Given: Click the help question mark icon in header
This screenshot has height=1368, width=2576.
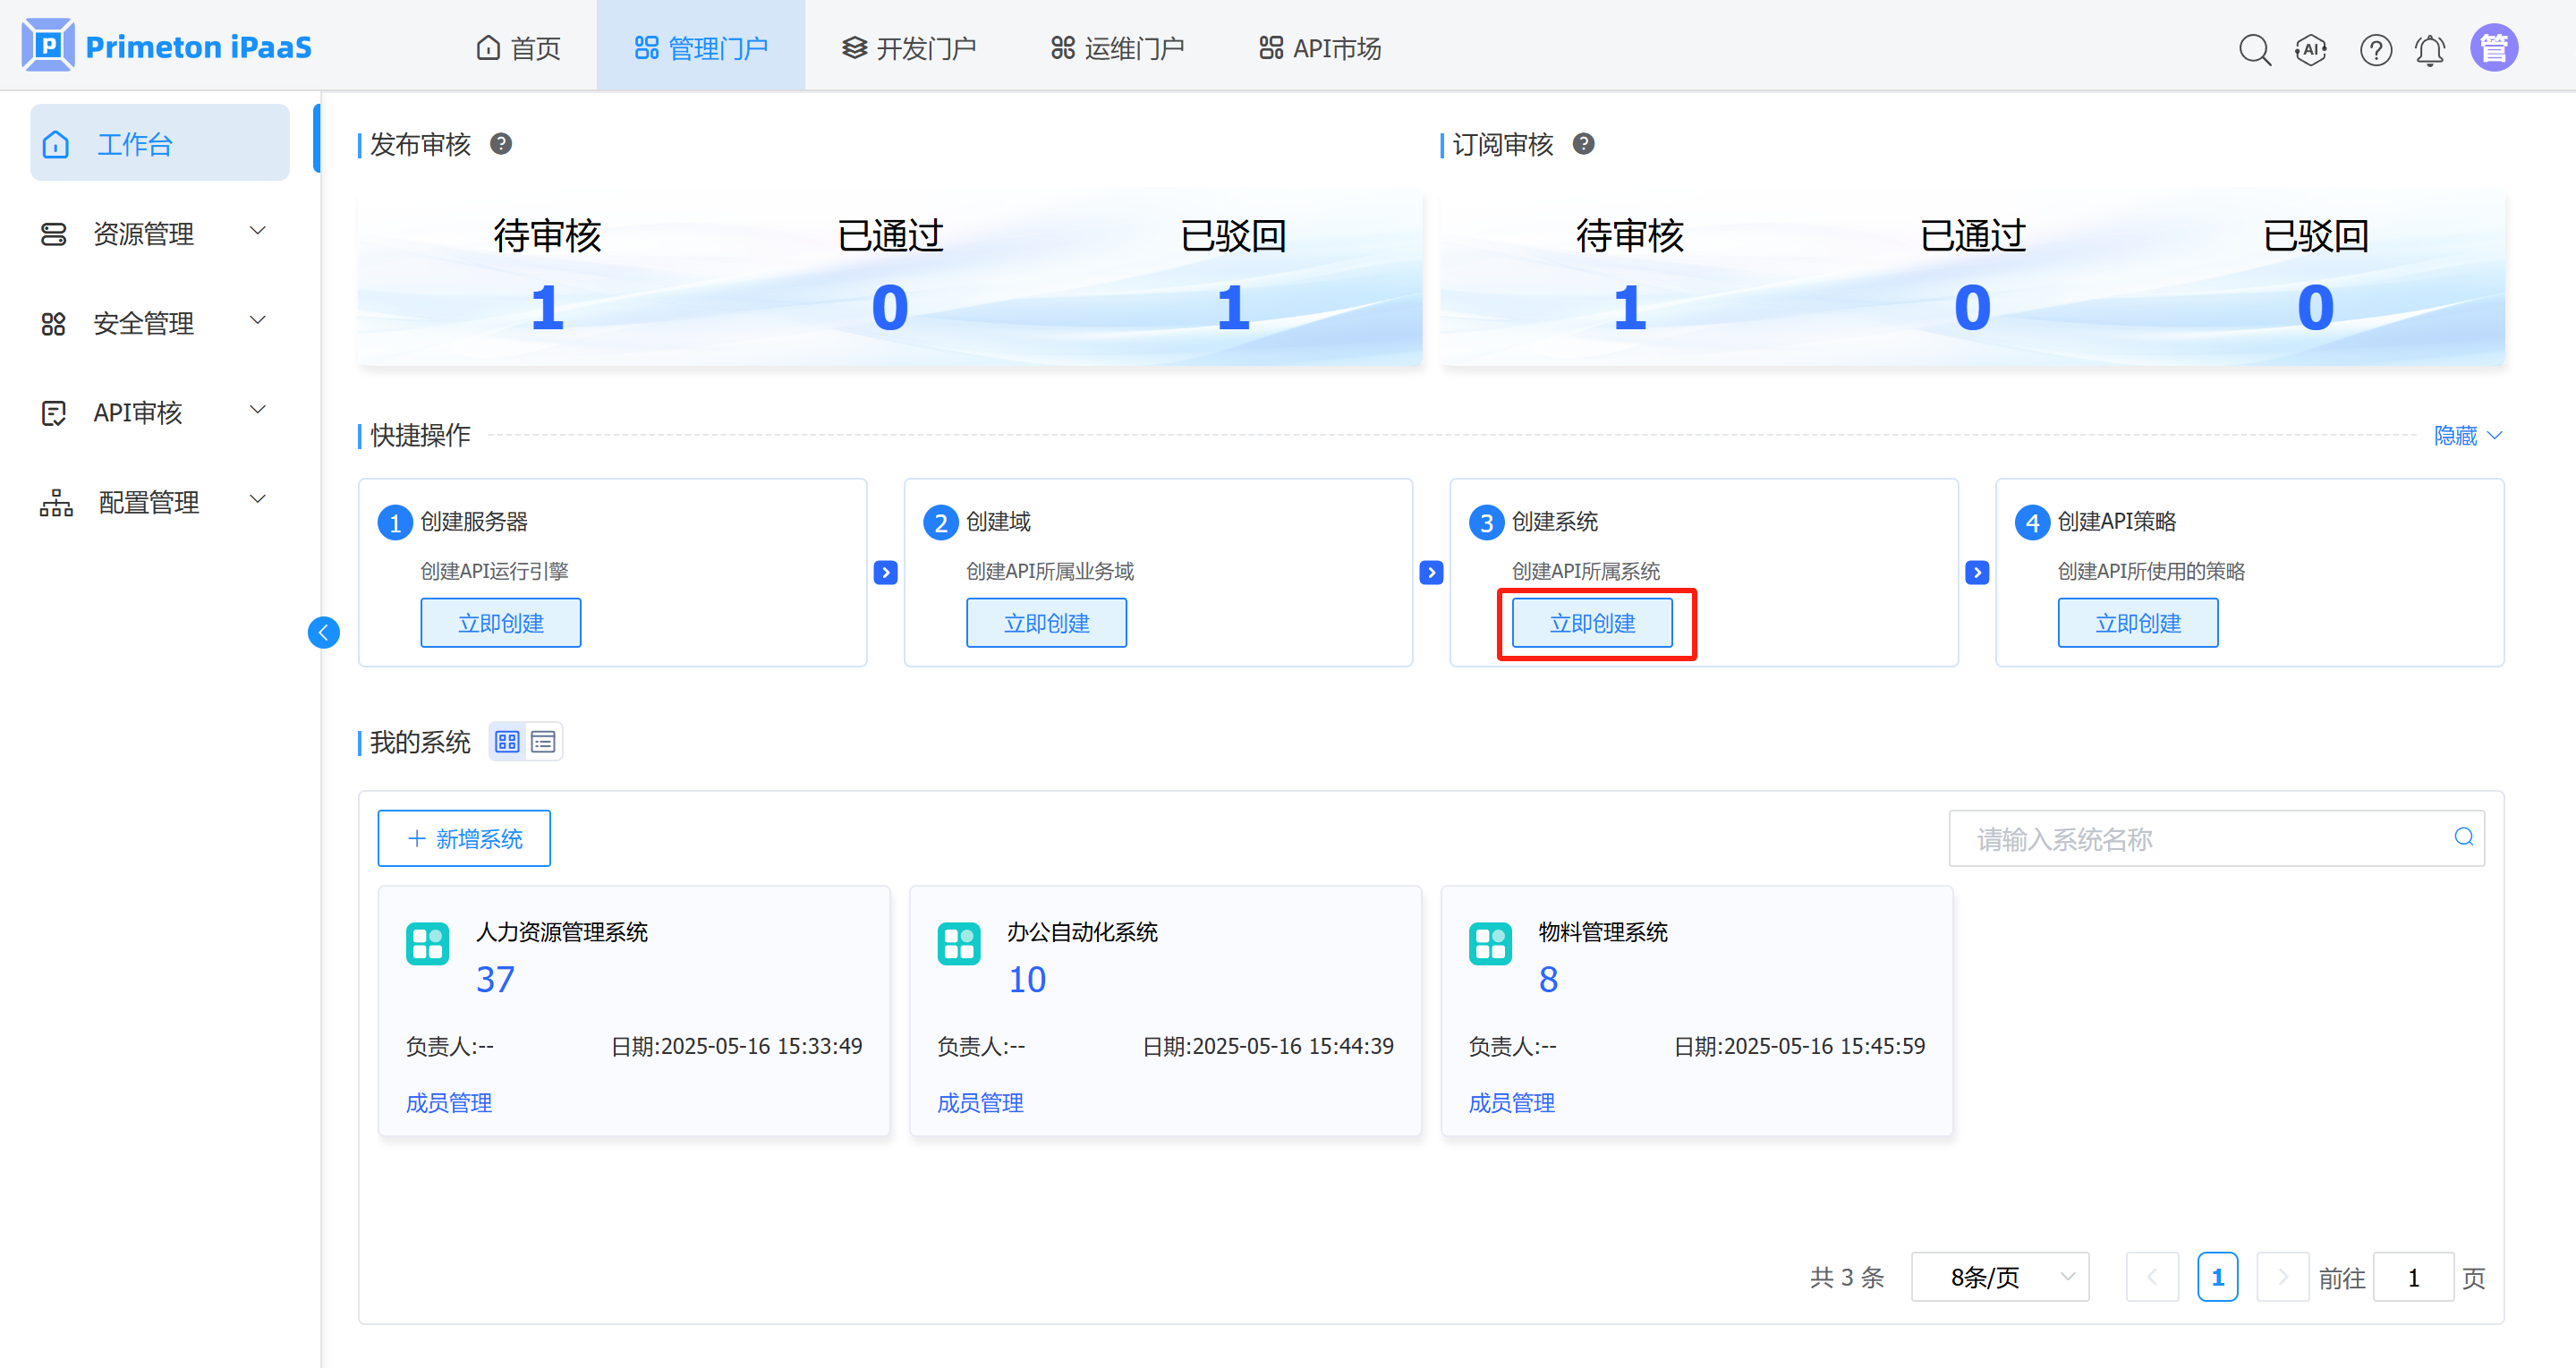Looking at the screenshot, I should click(2375, 49).
